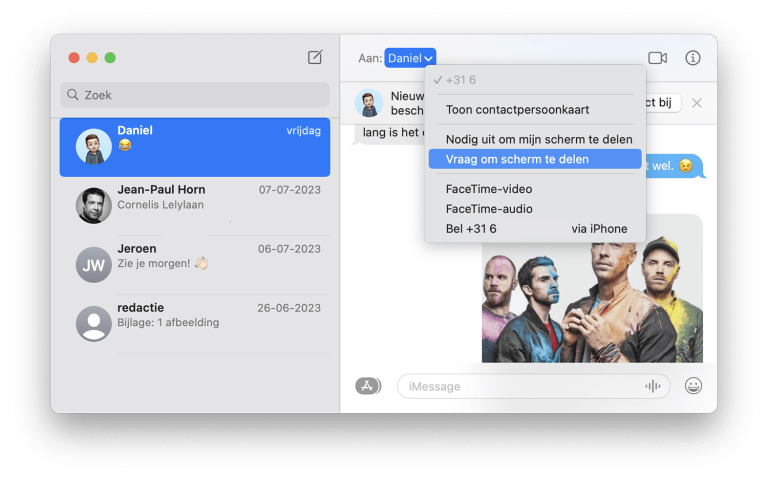Screen dimensions: 768x480
Task: Open the Daniel conversation
Action: point(195,147)
